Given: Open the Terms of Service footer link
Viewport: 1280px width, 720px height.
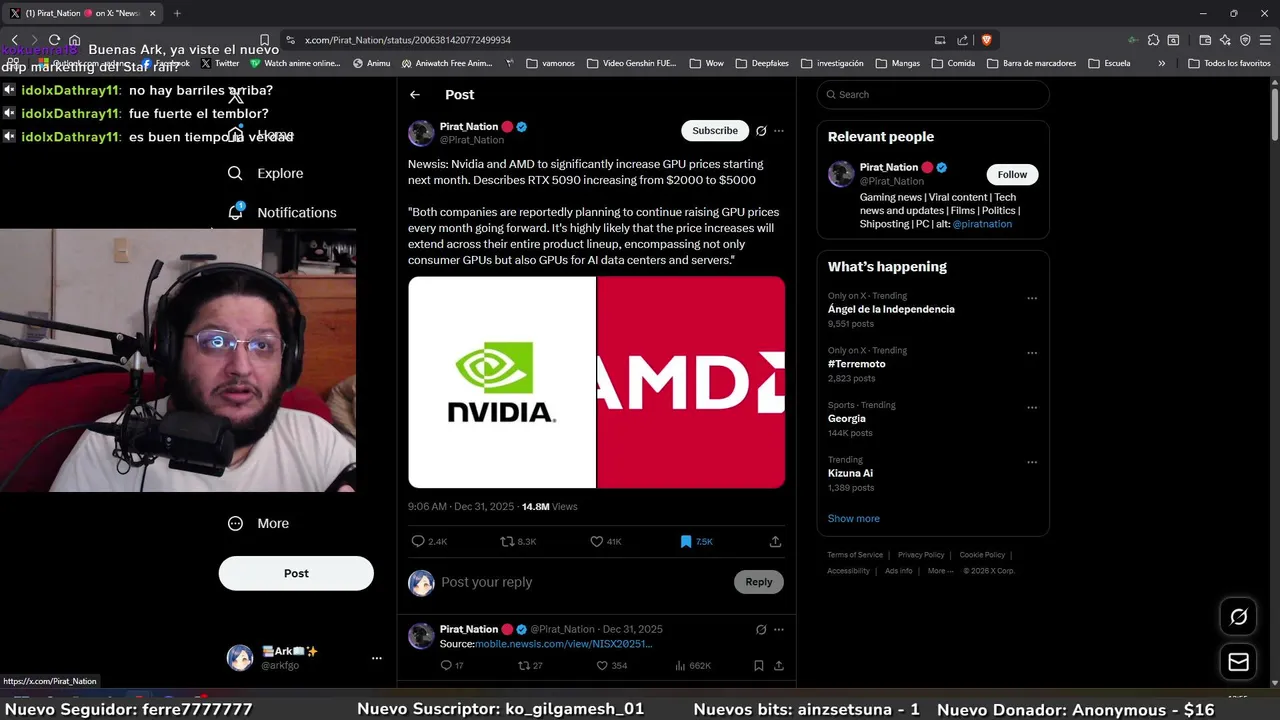Looking at the screenshot, I should (x=855, y=555).
